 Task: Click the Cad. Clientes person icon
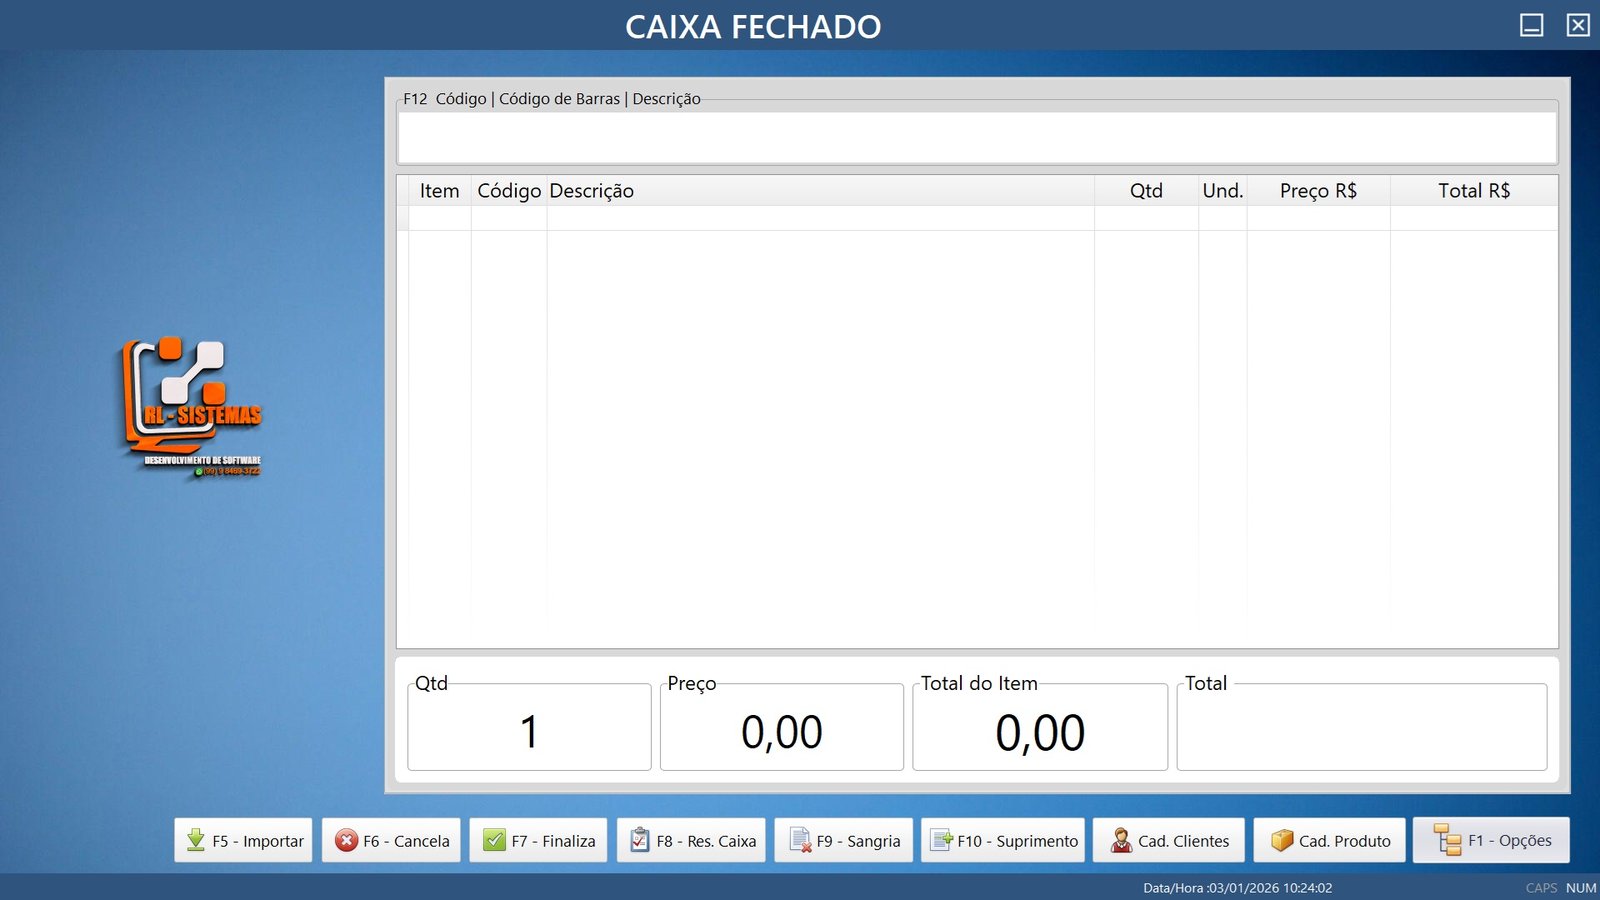click(1121, 840)
